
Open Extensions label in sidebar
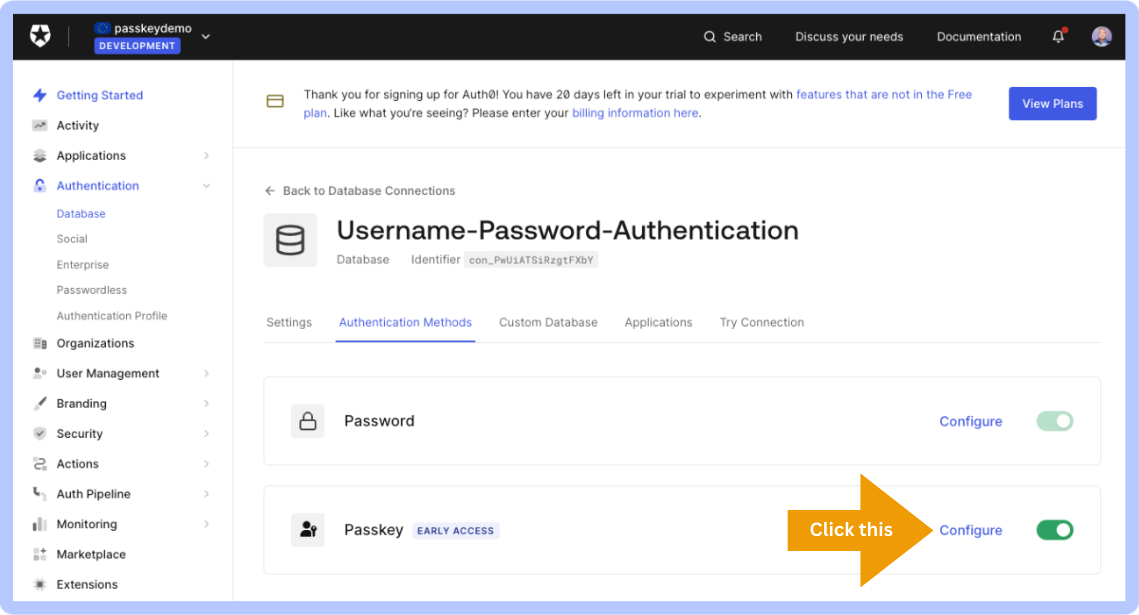tap(87, 585)
